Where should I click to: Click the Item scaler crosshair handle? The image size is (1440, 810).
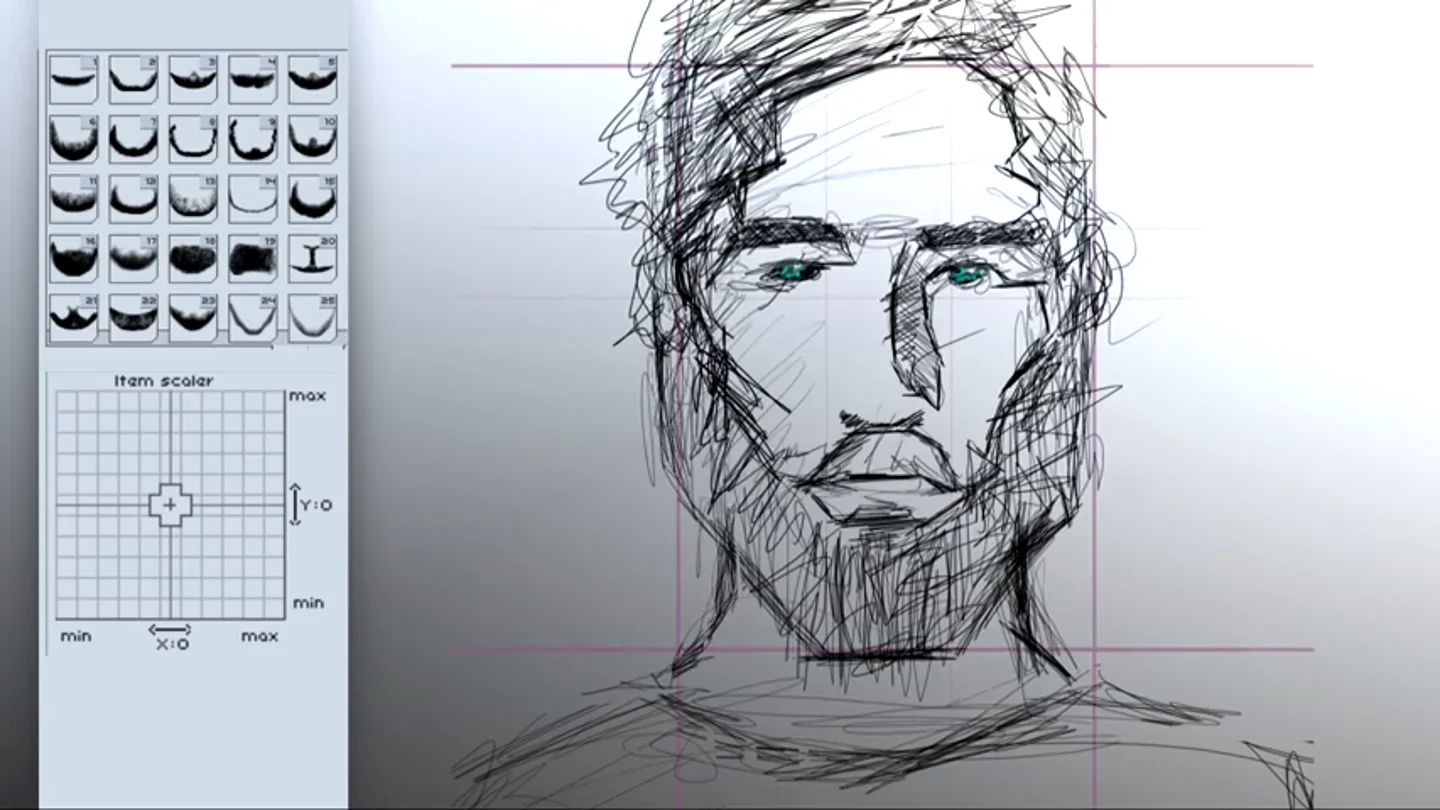170,505
